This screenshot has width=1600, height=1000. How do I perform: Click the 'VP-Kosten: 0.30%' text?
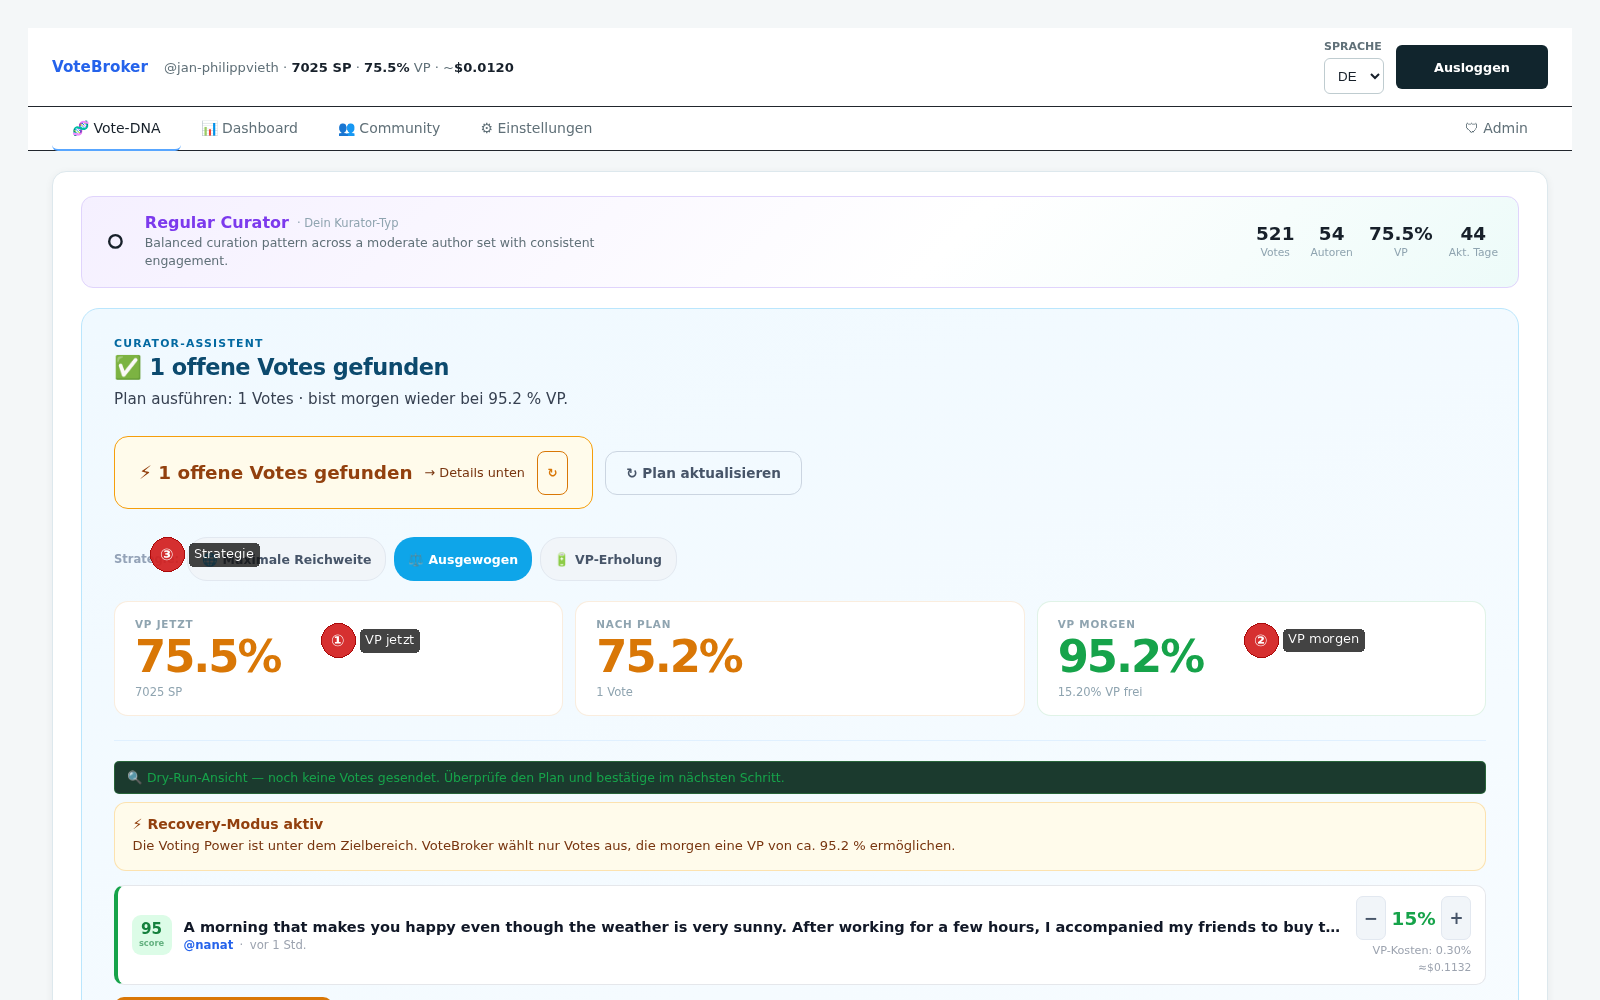(x=1422, y=951)
